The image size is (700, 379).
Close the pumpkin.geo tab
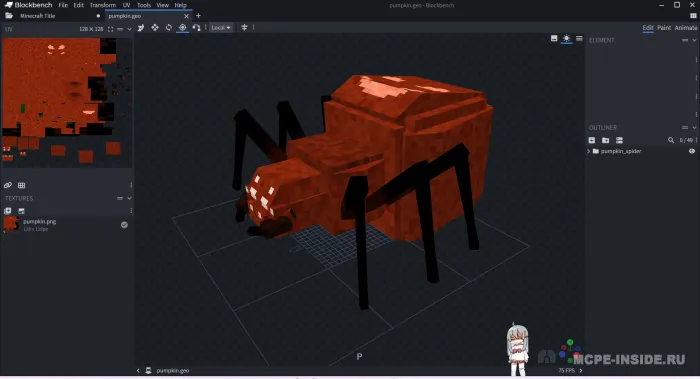coord(186,16)
